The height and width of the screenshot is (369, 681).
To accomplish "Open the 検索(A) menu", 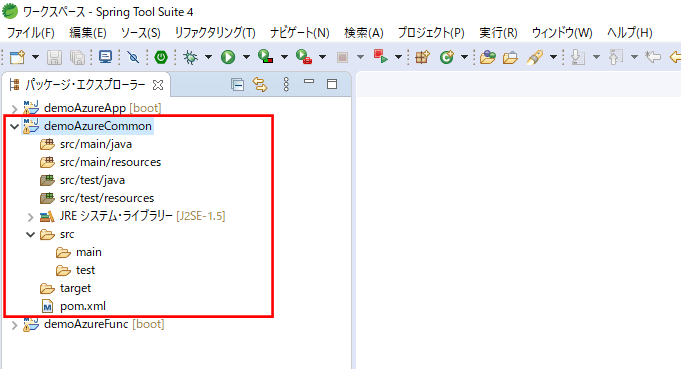I will [x=364, y=33].
